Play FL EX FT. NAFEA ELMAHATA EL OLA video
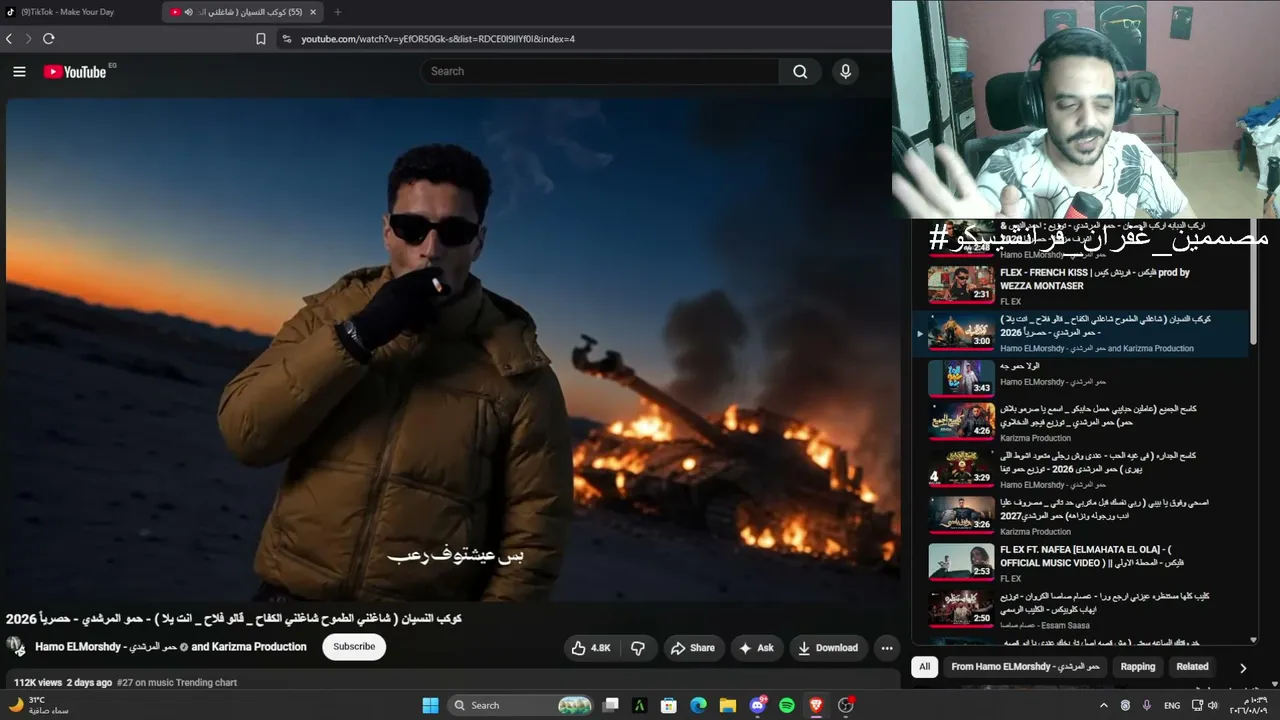Screen dimensions: 1280x720 coord(1081,562)
